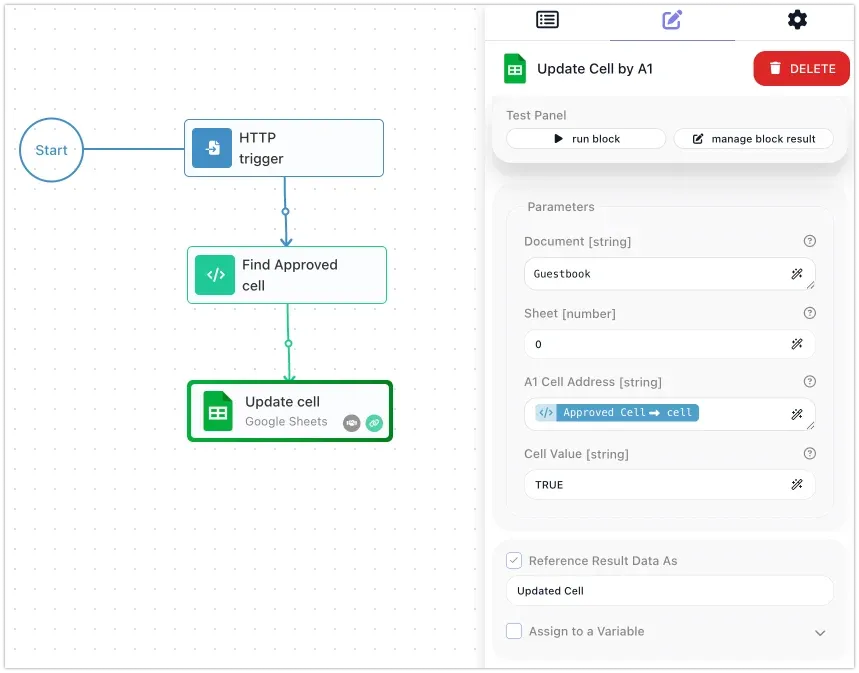Click magic wand in Document field
The width and height of the screenshot is (859, 673).
pyautogui.click(x=797, y=273)
